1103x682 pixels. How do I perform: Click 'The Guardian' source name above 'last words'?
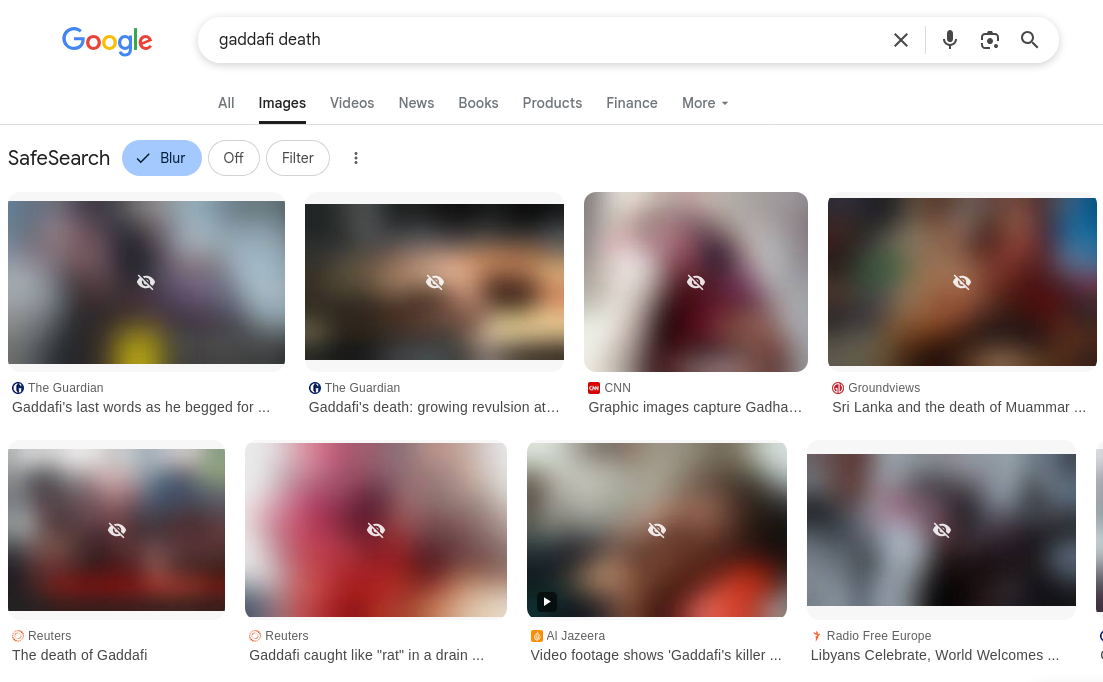click(65, 388)
